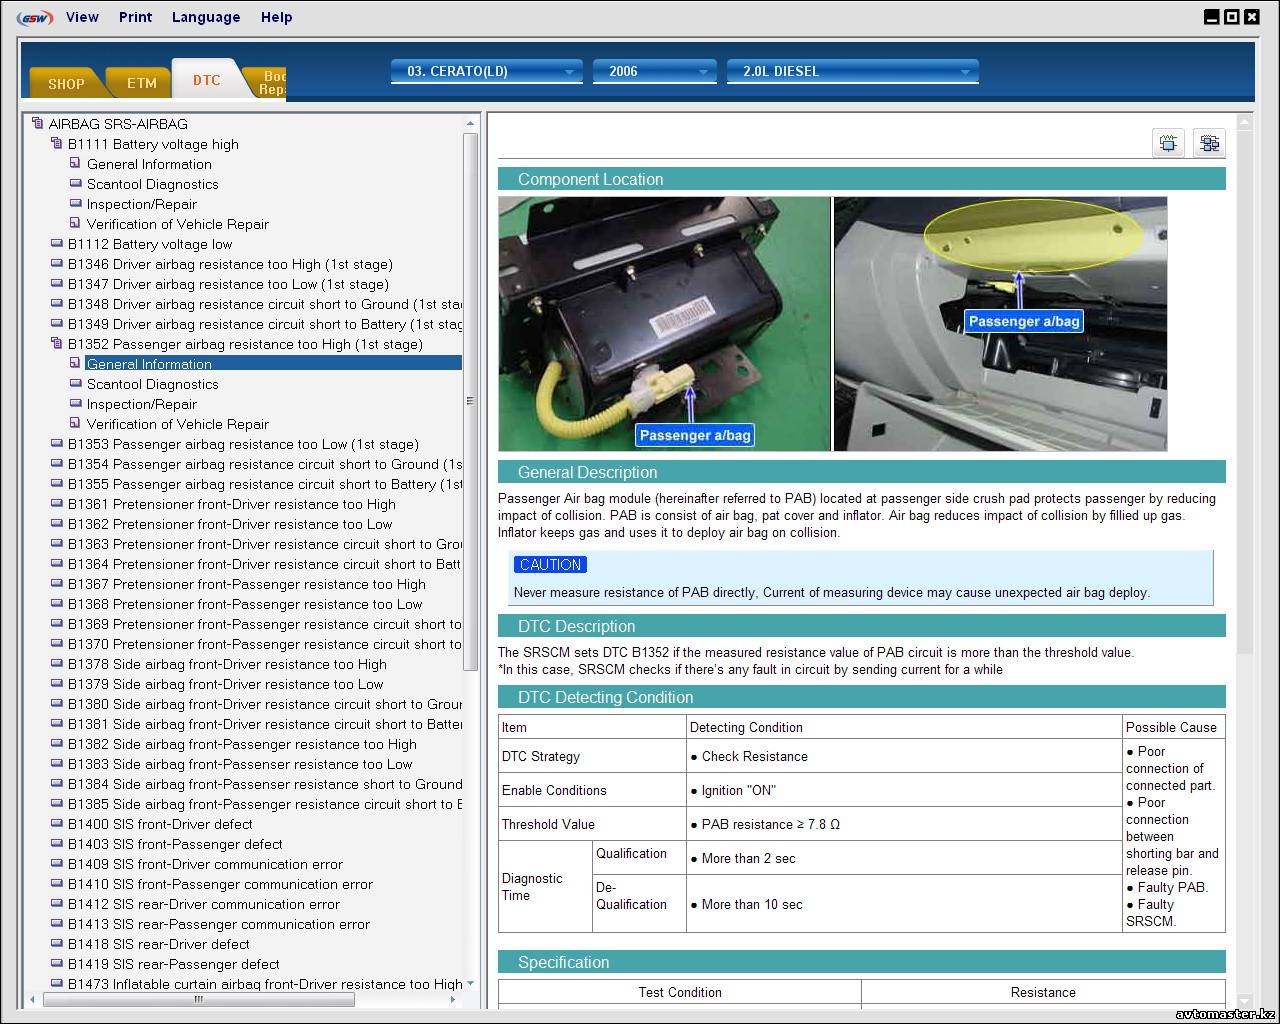Select Inspection/Repair under B1111

click(x=142, y=204)
